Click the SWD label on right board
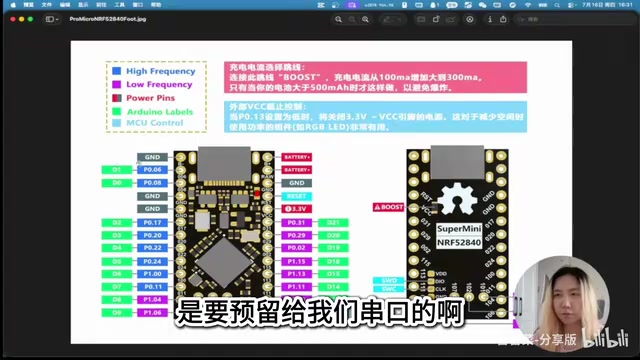 [389, 280]
